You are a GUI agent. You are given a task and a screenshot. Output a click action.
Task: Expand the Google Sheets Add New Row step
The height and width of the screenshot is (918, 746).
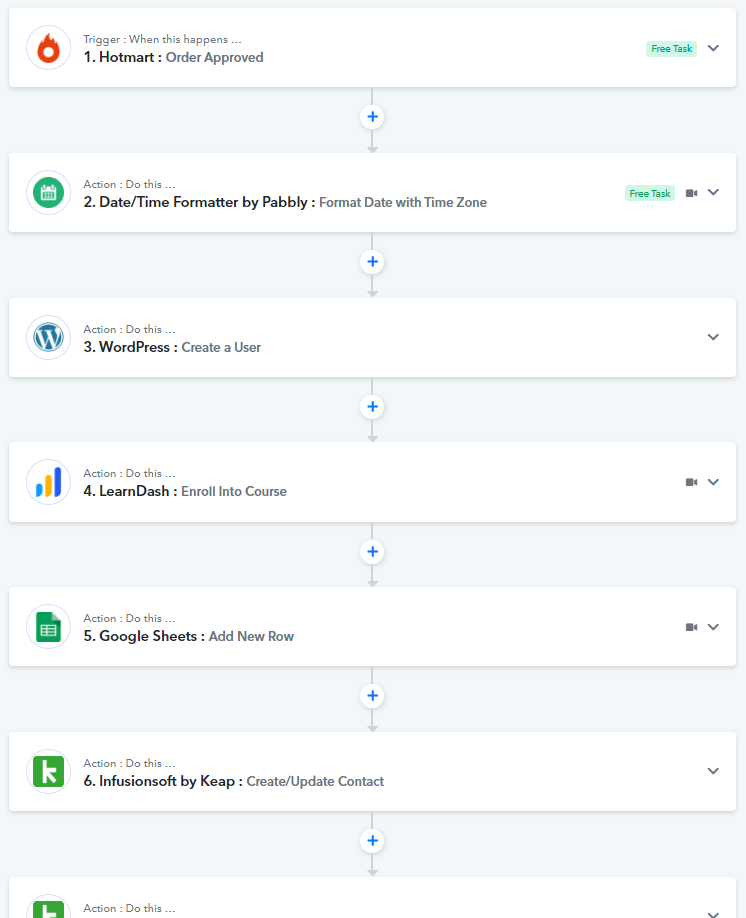pos(713,626)
